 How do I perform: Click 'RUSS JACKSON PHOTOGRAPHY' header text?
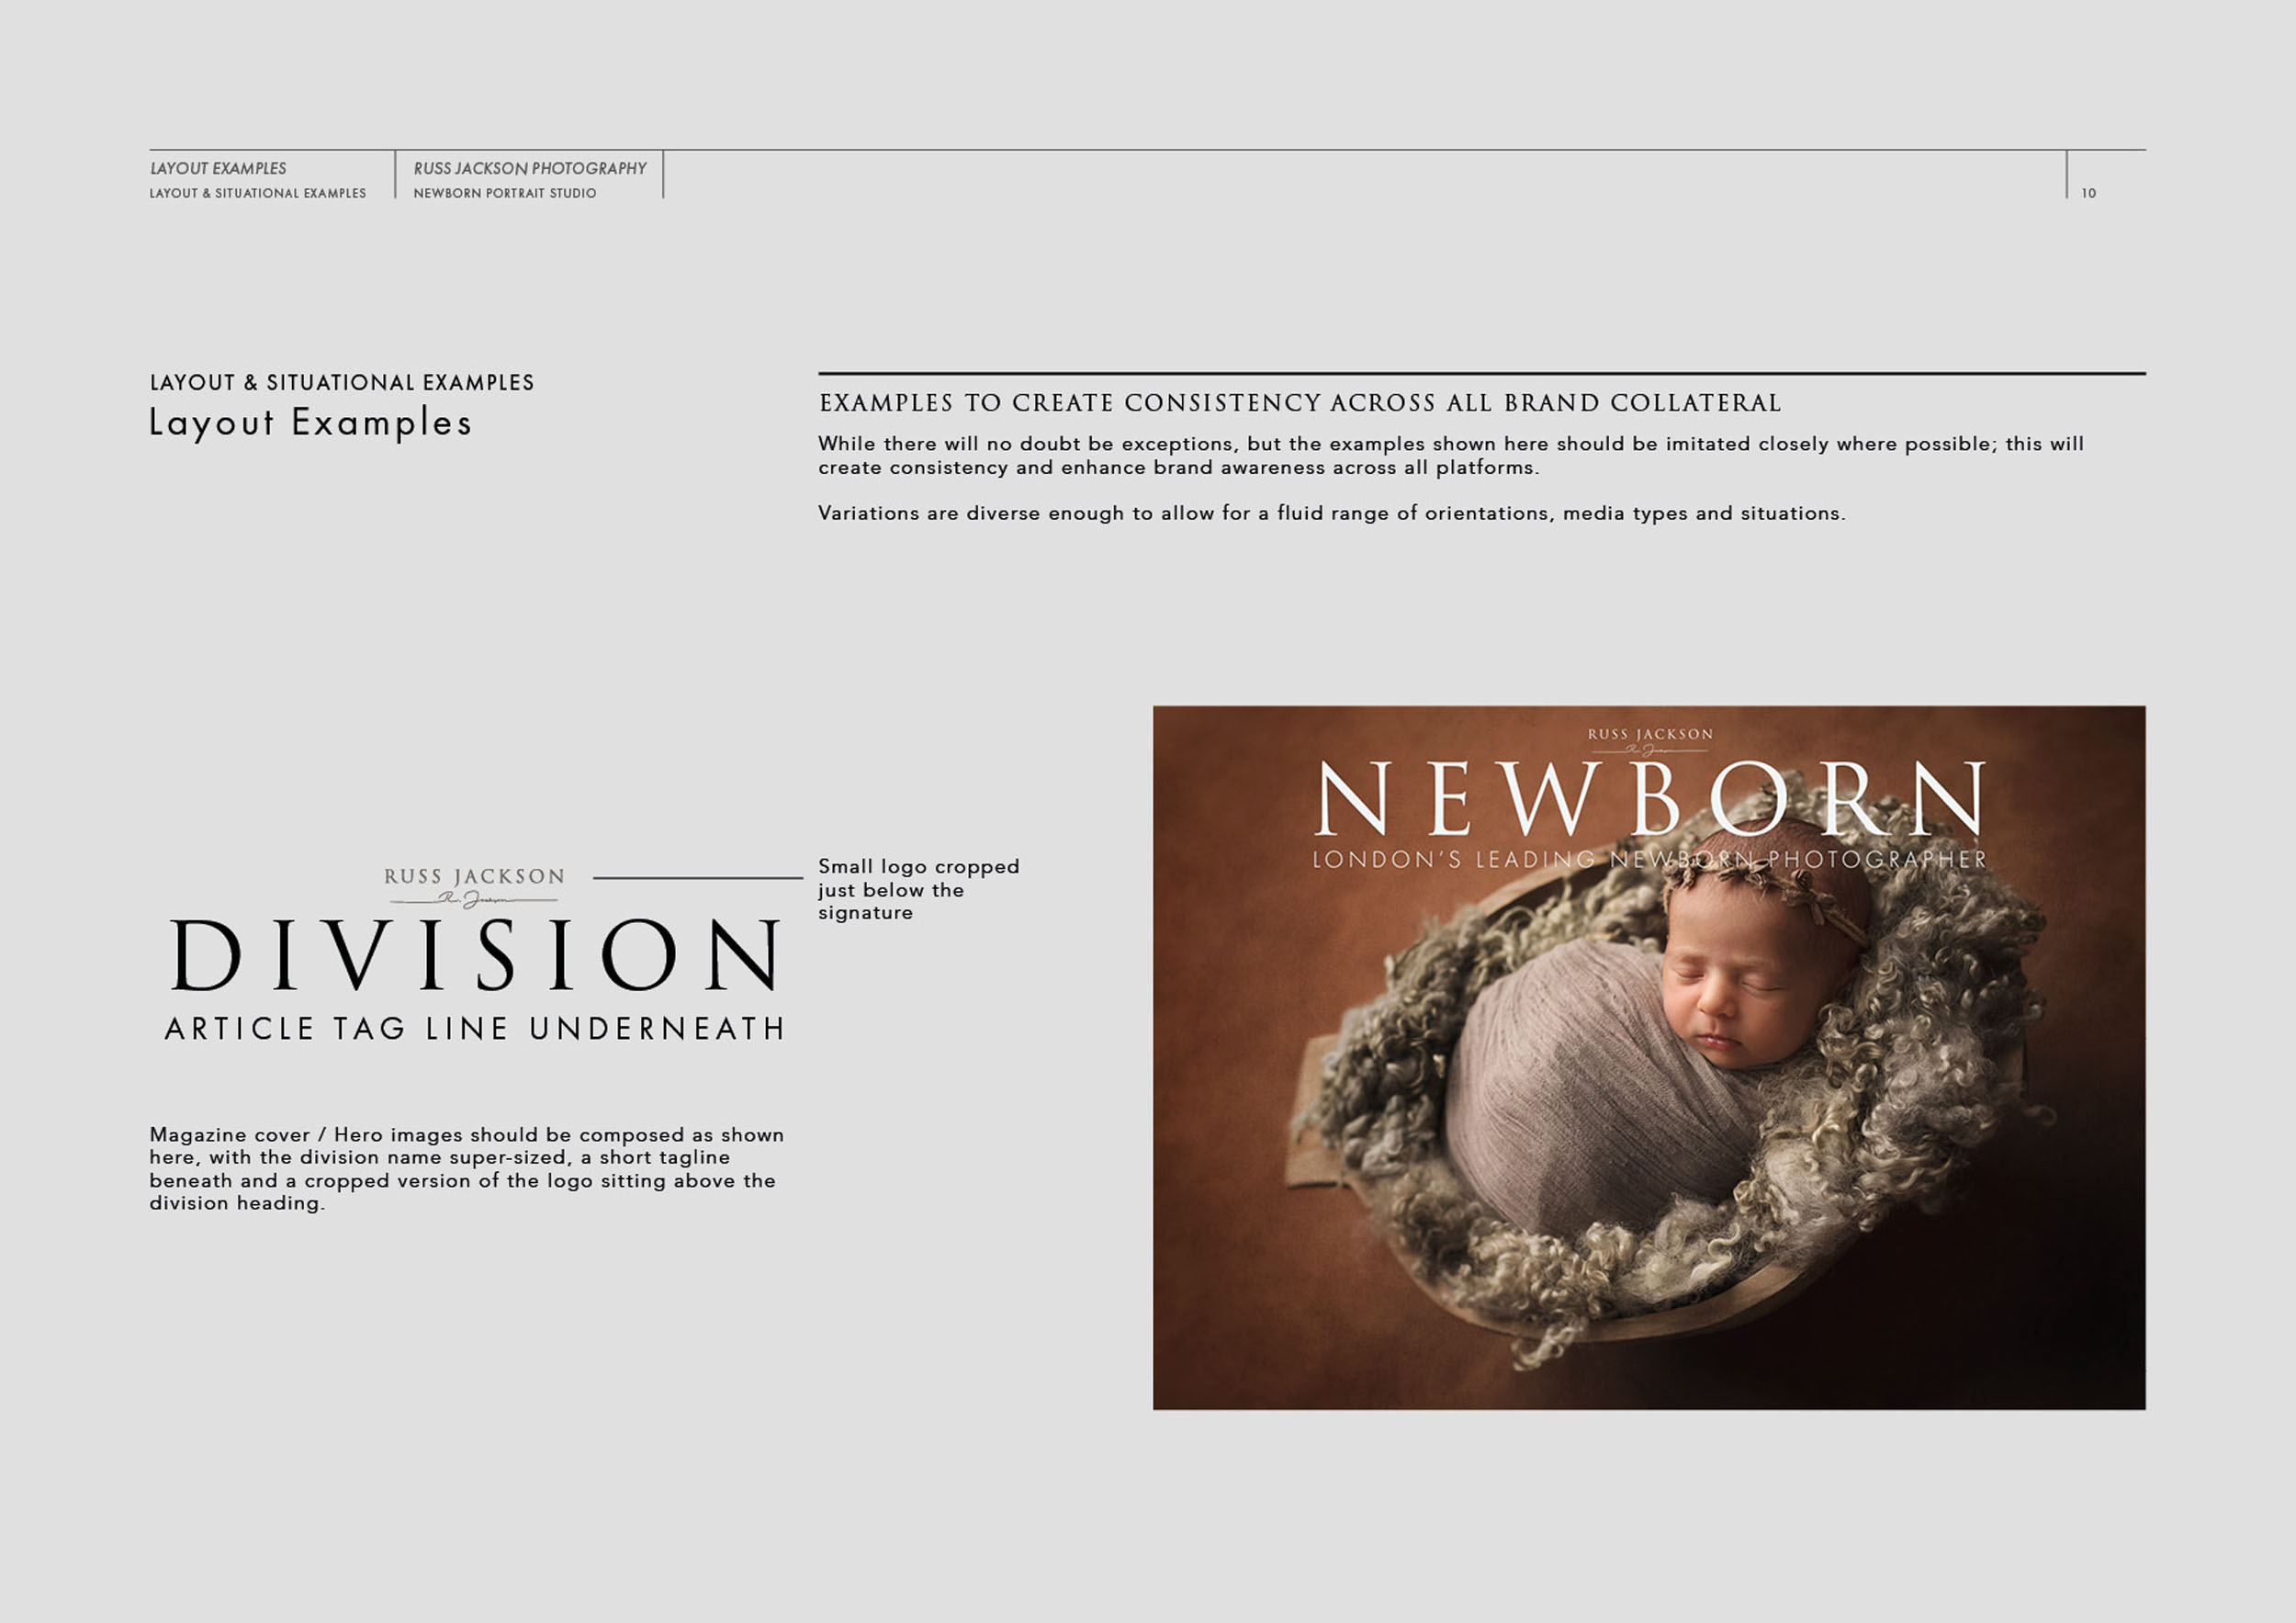pos(530,168)
